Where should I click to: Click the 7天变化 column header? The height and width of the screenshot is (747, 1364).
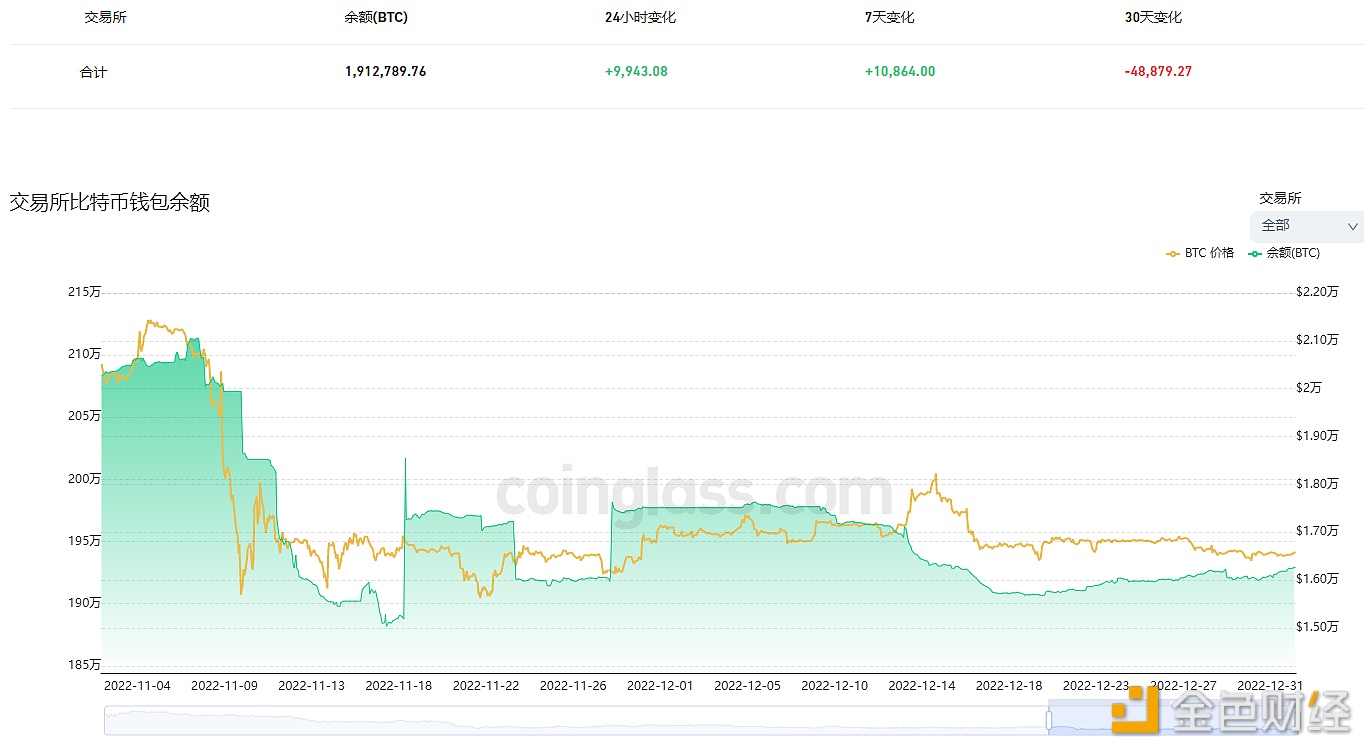[x=889, y=18]
